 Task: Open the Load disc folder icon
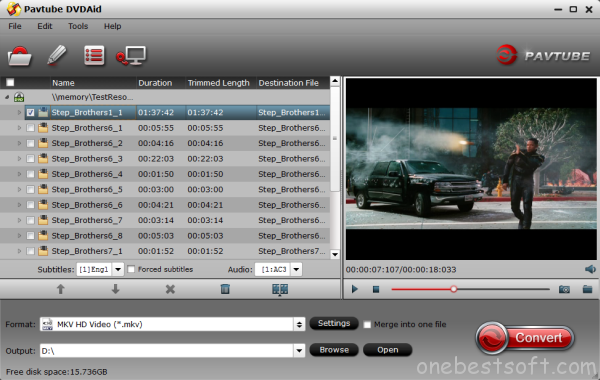click(x=20, y=56)
